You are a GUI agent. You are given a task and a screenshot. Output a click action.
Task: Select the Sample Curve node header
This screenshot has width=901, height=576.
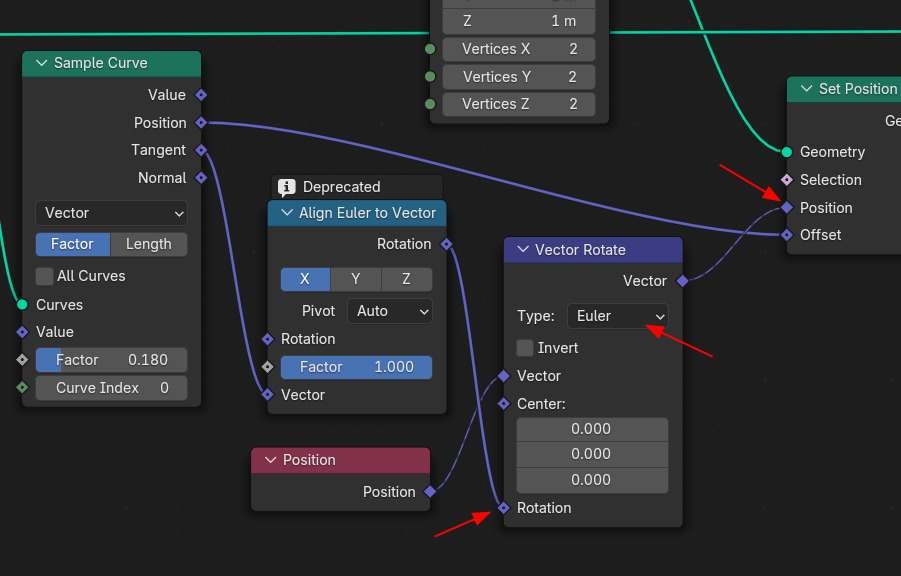coord(111,63)
